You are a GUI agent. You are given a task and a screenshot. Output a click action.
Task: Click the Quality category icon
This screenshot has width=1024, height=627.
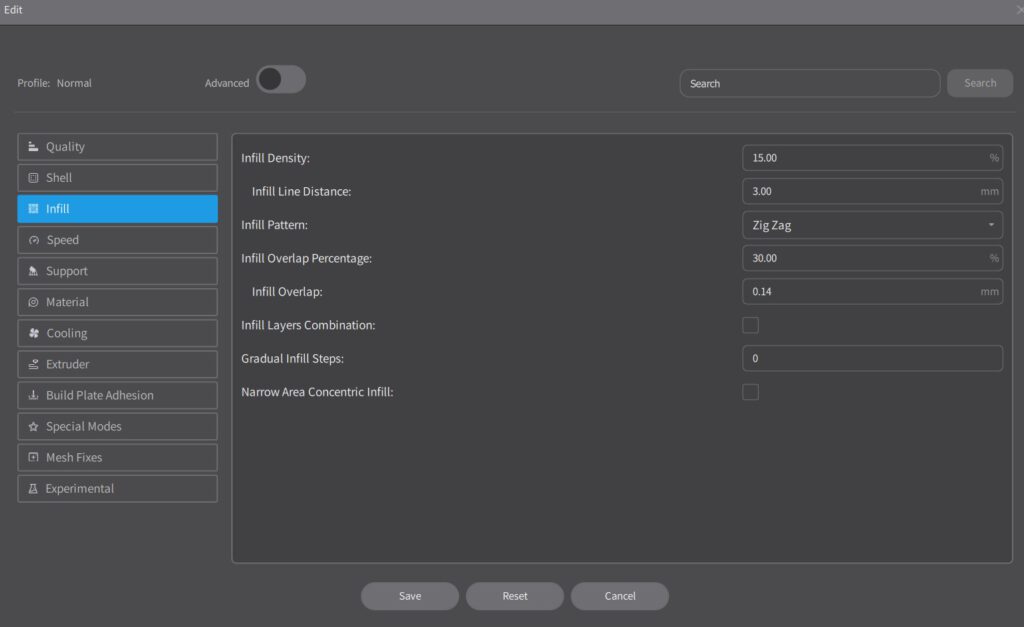33,147
